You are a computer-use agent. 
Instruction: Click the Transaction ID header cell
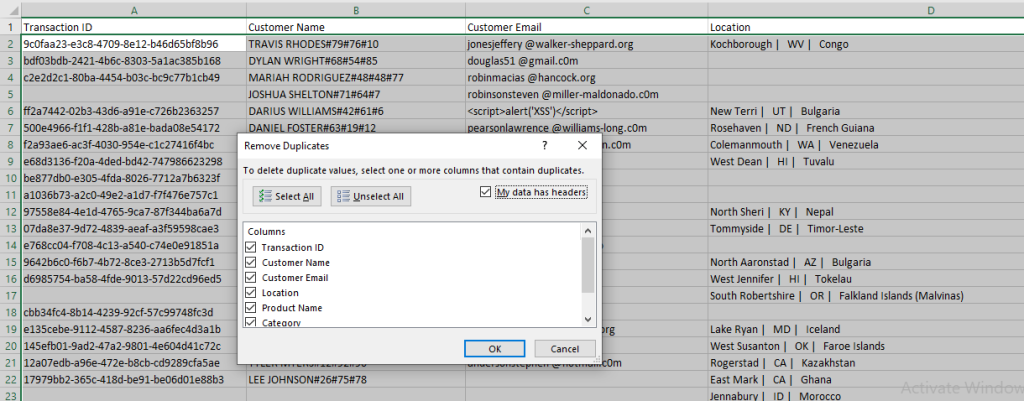tap(134, 27)
